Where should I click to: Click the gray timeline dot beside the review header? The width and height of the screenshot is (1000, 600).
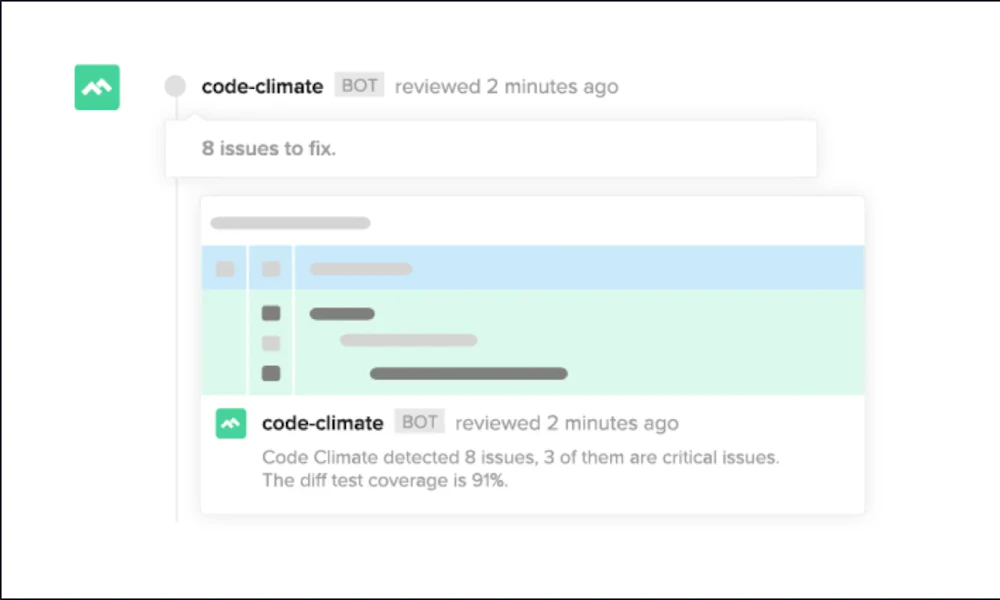pos(176,86)
